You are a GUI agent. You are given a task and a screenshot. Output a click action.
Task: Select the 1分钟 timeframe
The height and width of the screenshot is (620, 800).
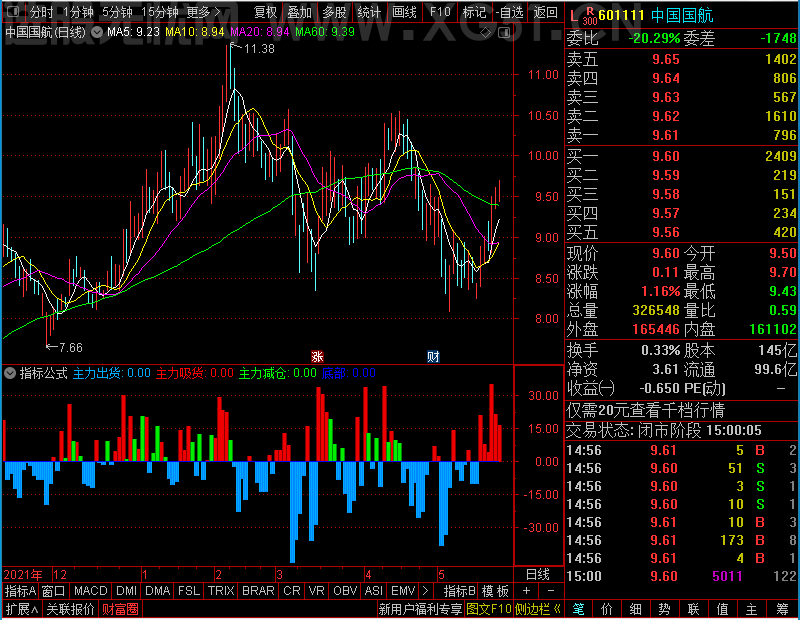[x=78, y=11]
